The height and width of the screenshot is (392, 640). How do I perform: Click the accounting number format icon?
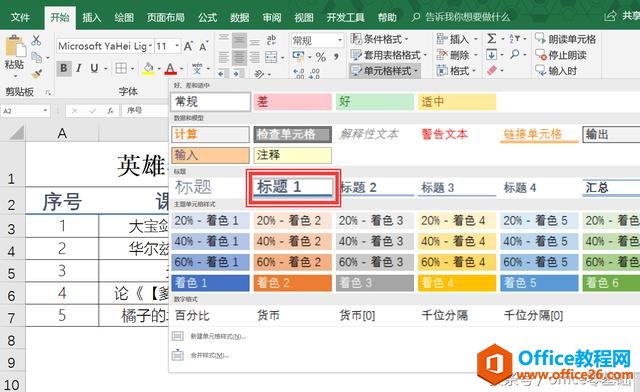298,56
